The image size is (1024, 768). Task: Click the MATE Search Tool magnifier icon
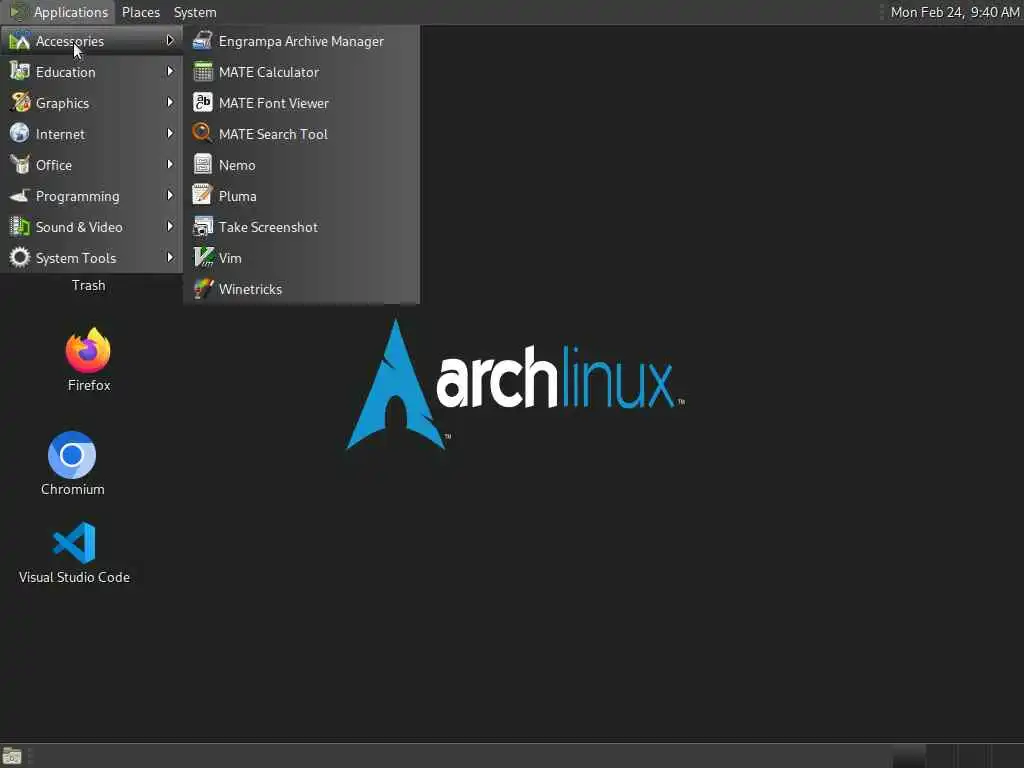[203, 133]
